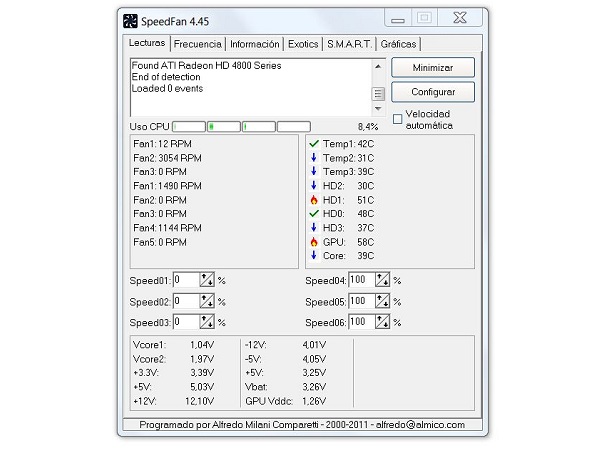Click the blue down arrow beside HD2
Viewport: 600px width, 455px height.
pyautogui.click(x=314, y=185)
